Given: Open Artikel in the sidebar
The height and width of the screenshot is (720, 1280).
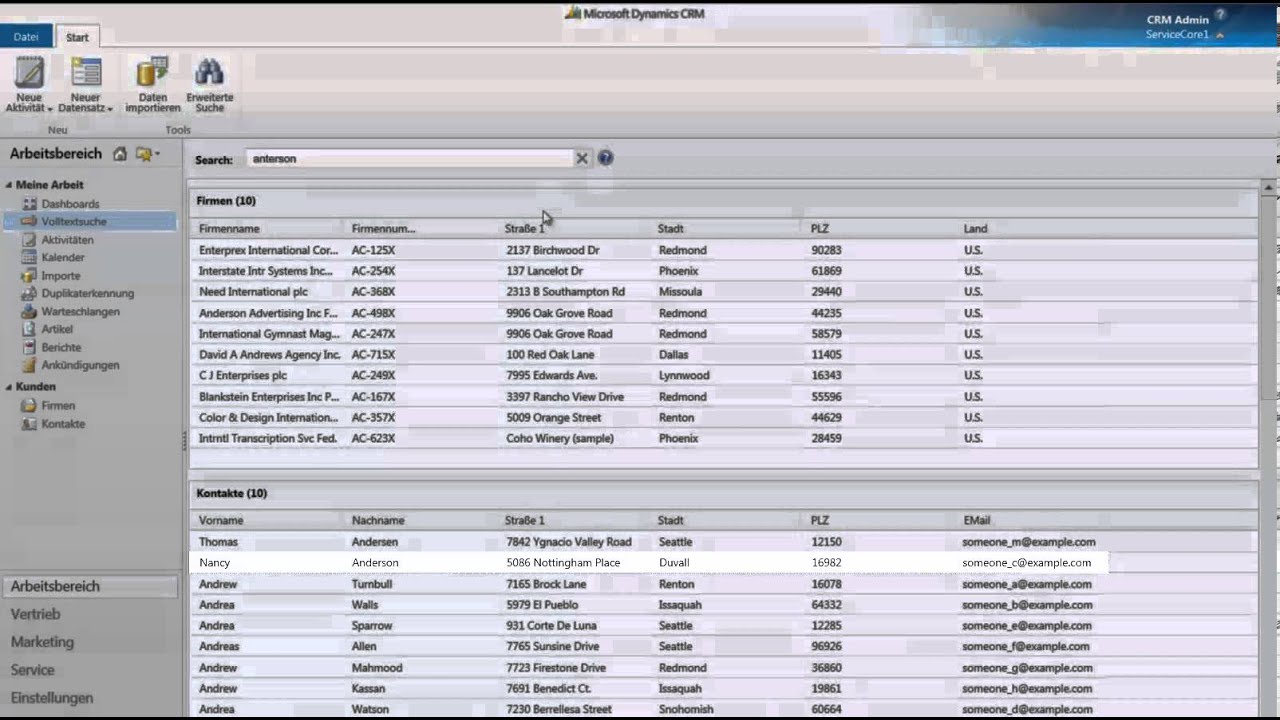Looking at the screenshot, I should tap(57, 330).
